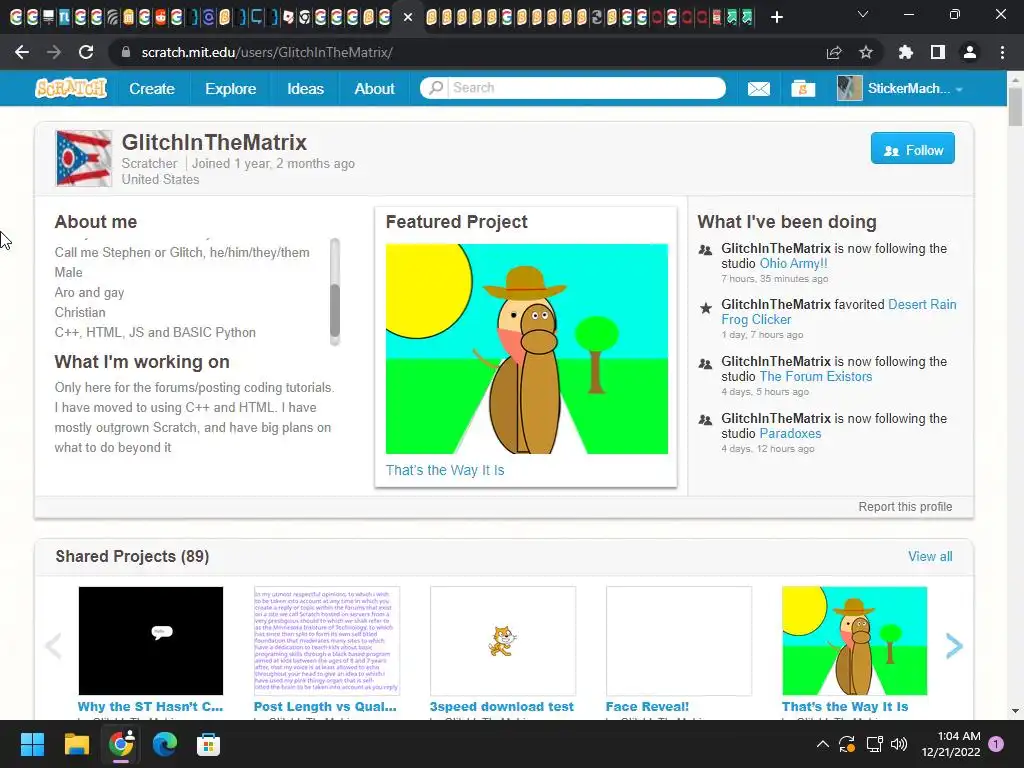Image resolution: width=1024 pixels, height=768 pixels.
Task: Open the featured project thumbnail
Action: tap(526, 349)
